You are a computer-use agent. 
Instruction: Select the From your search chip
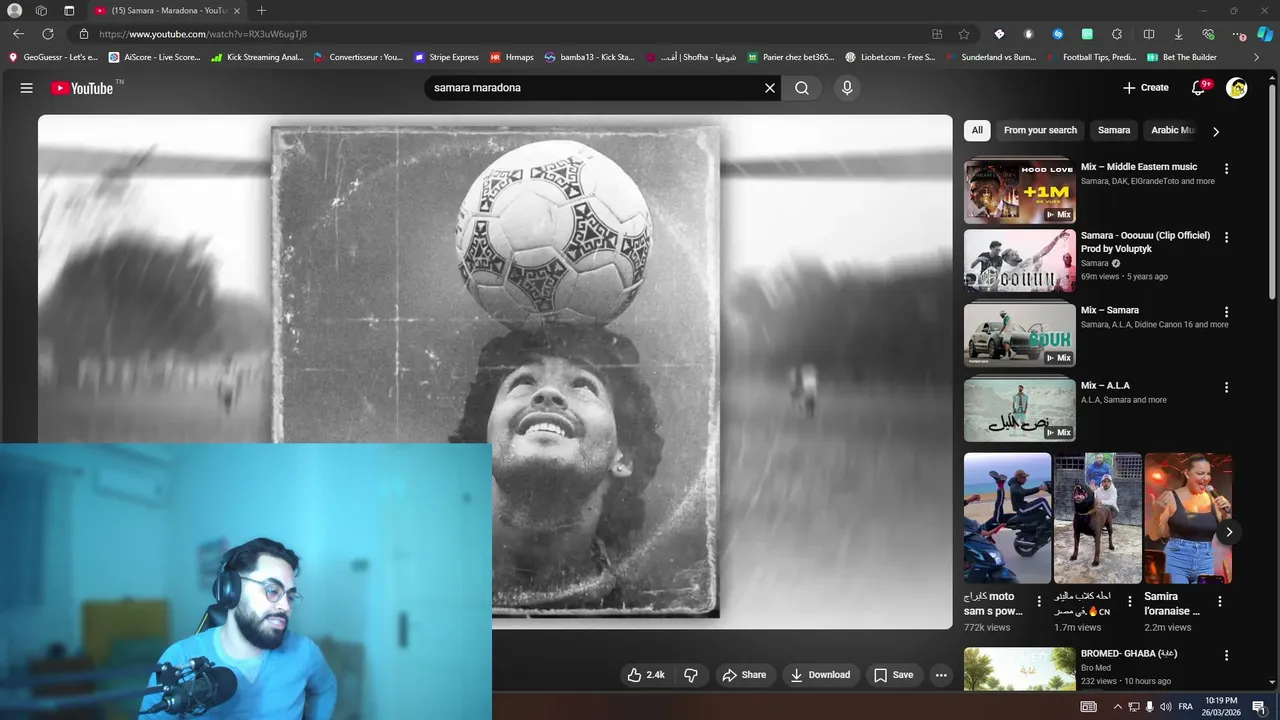(x=1040, y=130)
